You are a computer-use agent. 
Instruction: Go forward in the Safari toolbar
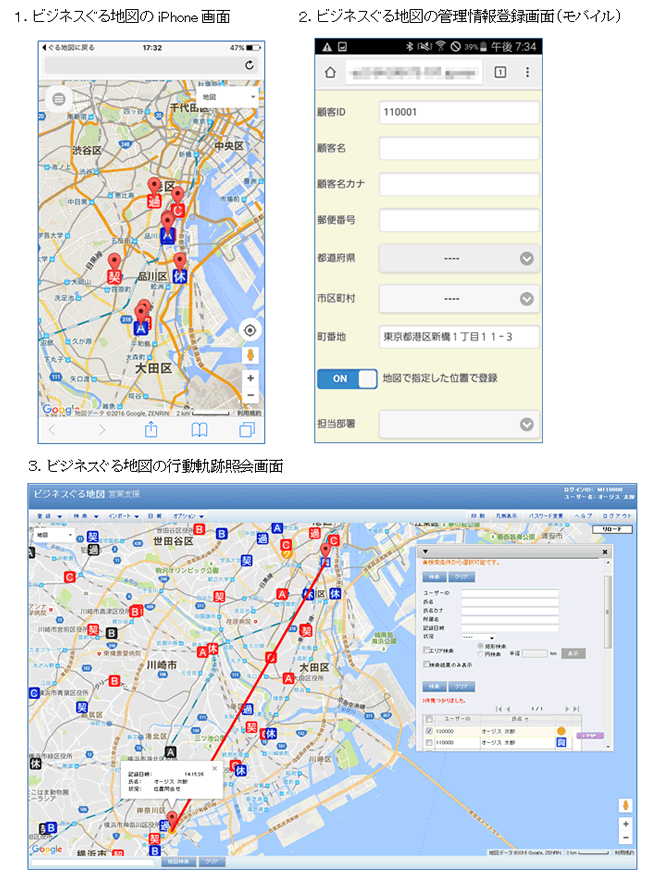pyautogui.click(x=102, y=430)
